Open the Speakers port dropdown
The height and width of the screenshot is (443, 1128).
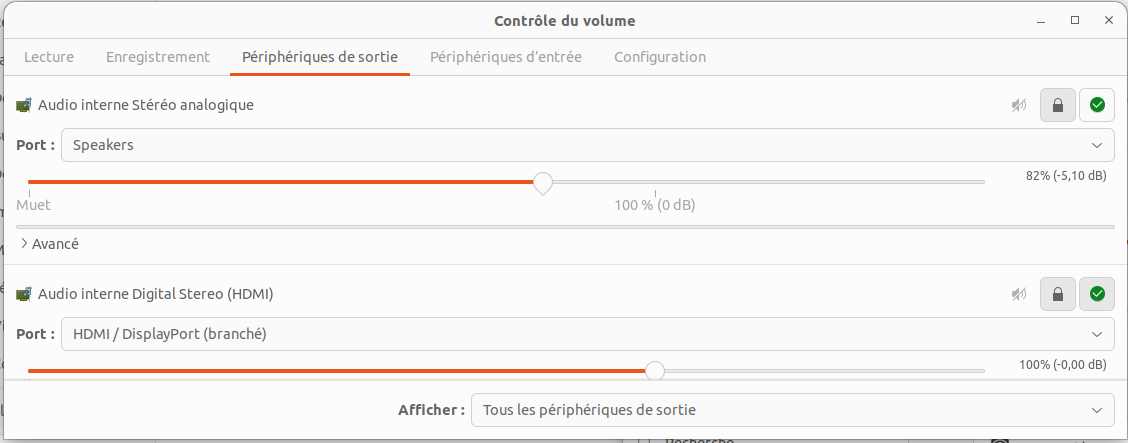pos(588,145)
